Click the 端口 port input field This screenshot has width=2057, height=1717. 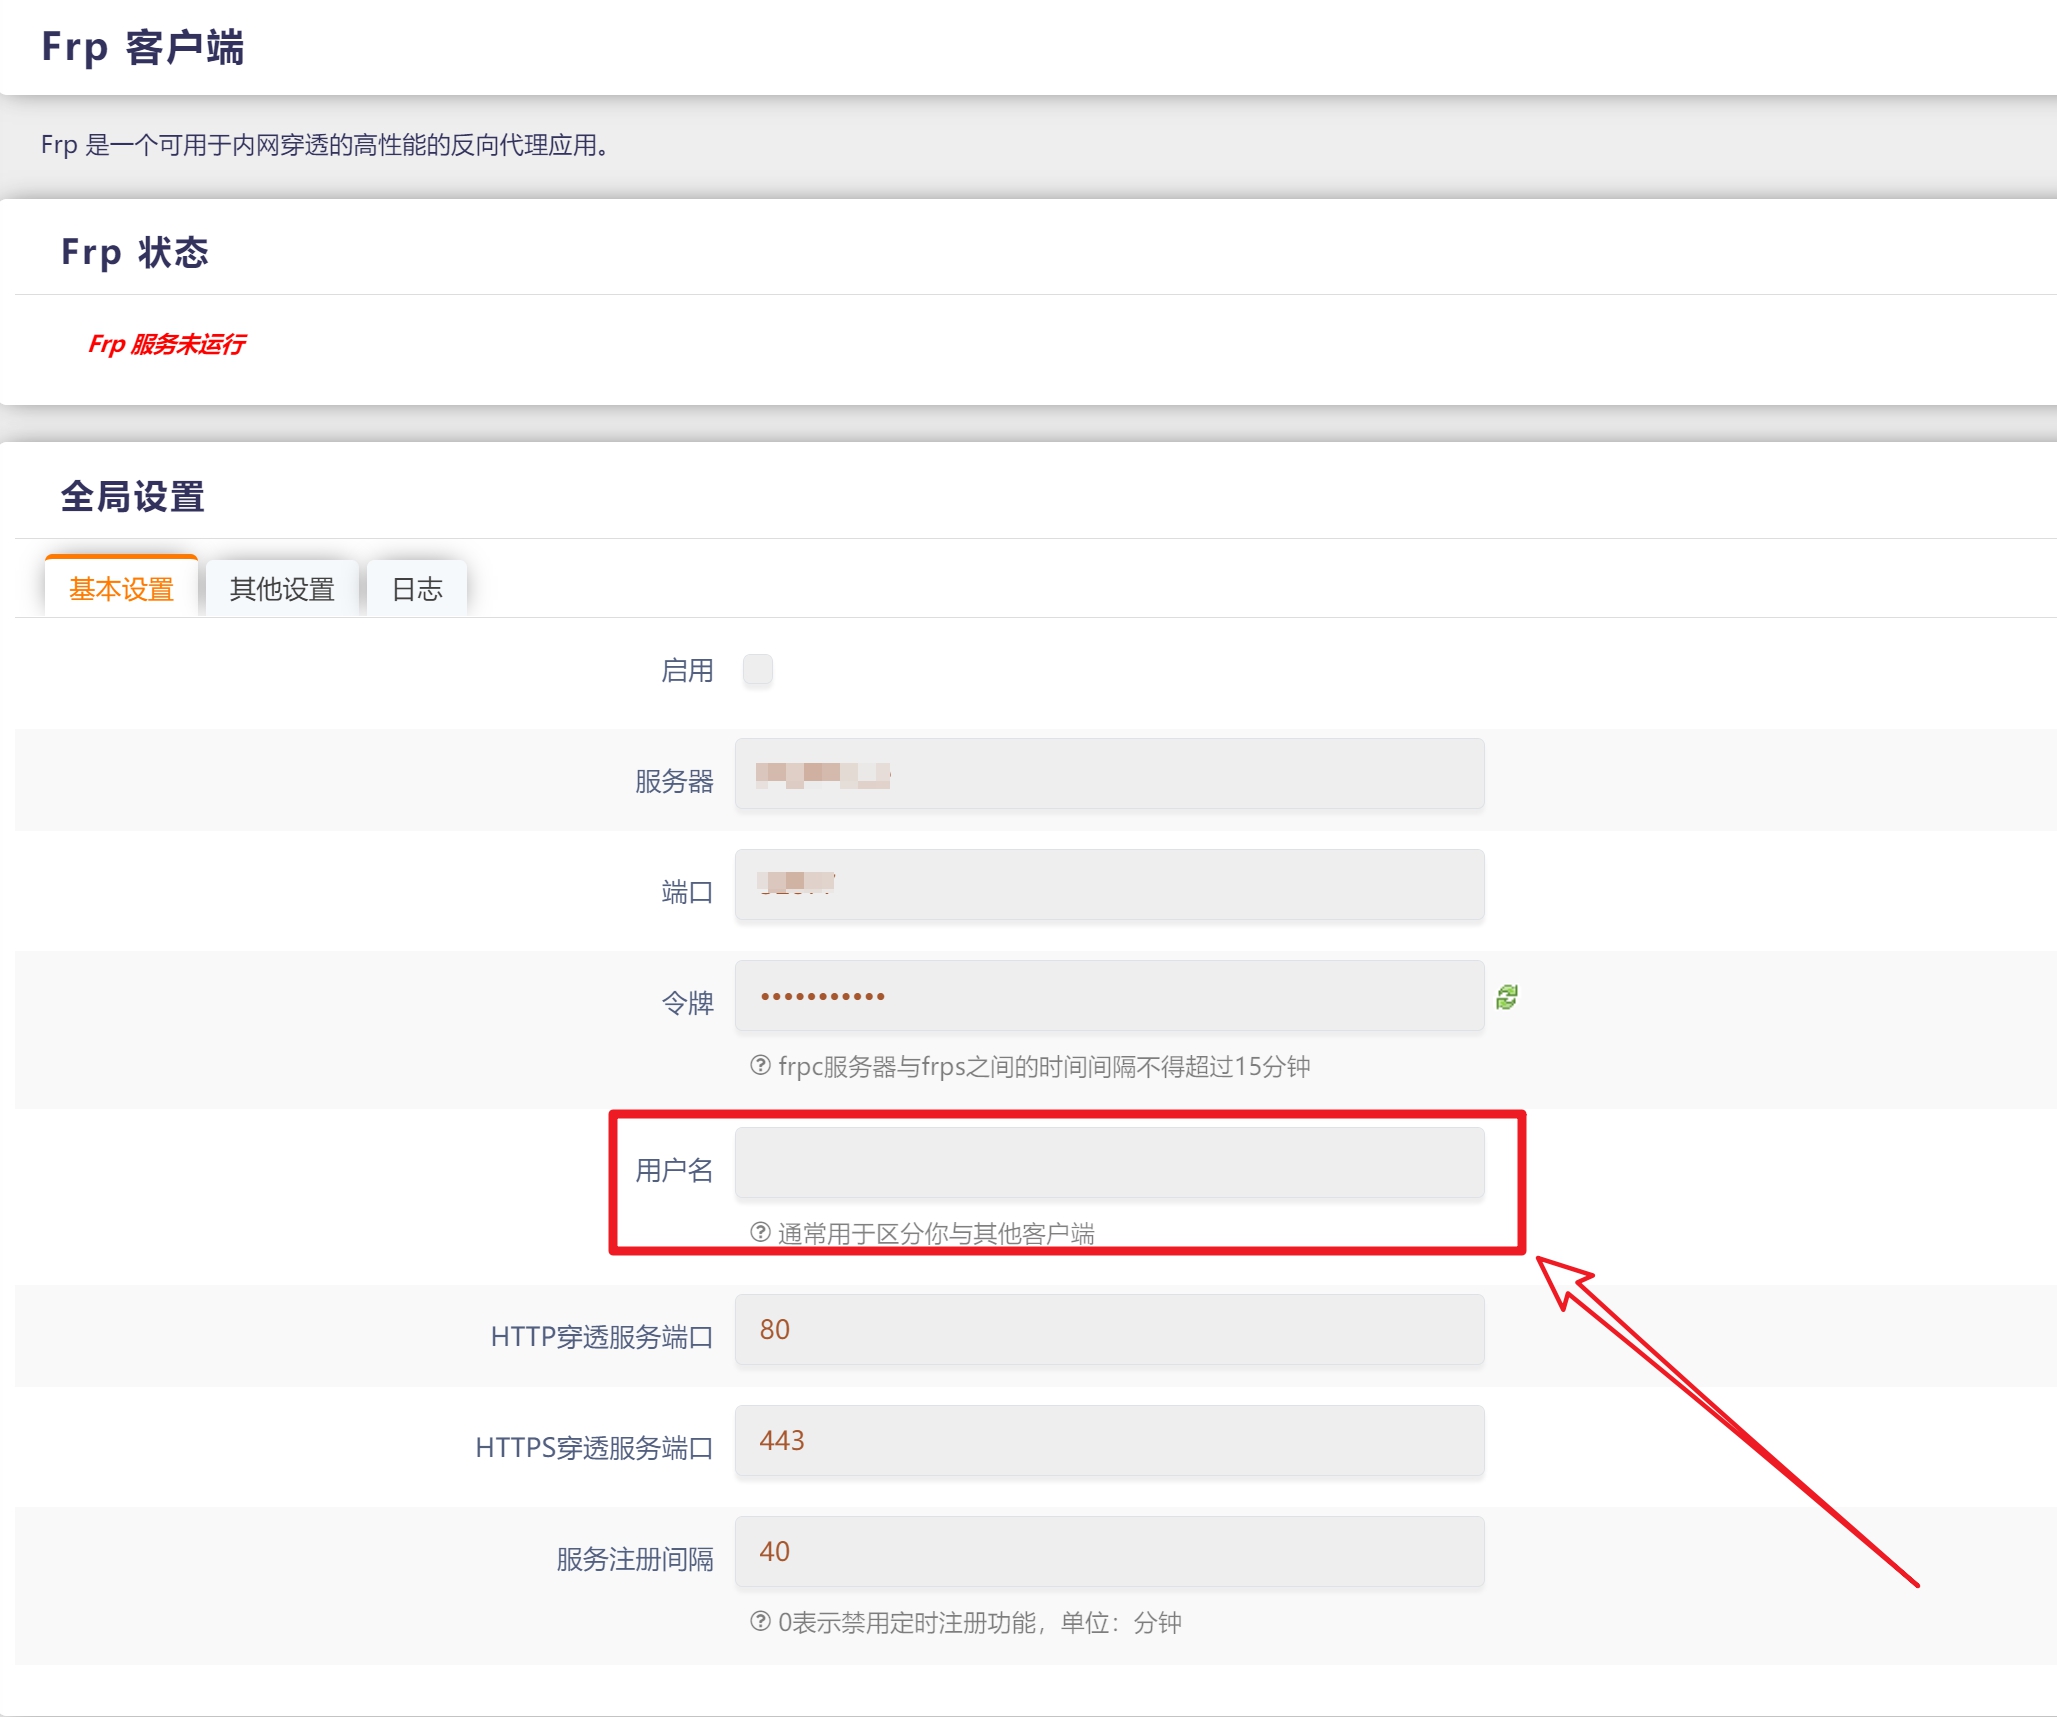pyautogui.click(x=1108, y=886)
